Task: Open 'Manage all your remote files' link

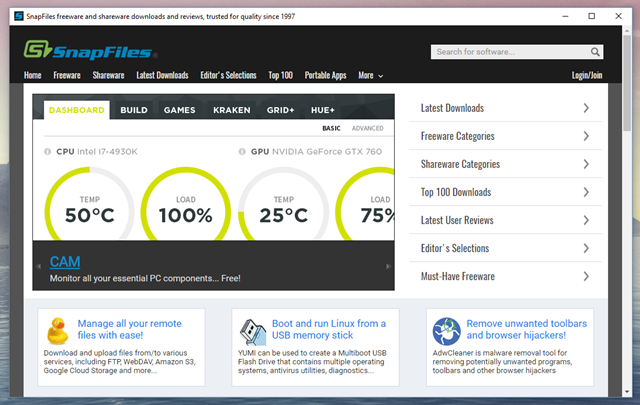Action: [129, 329]
